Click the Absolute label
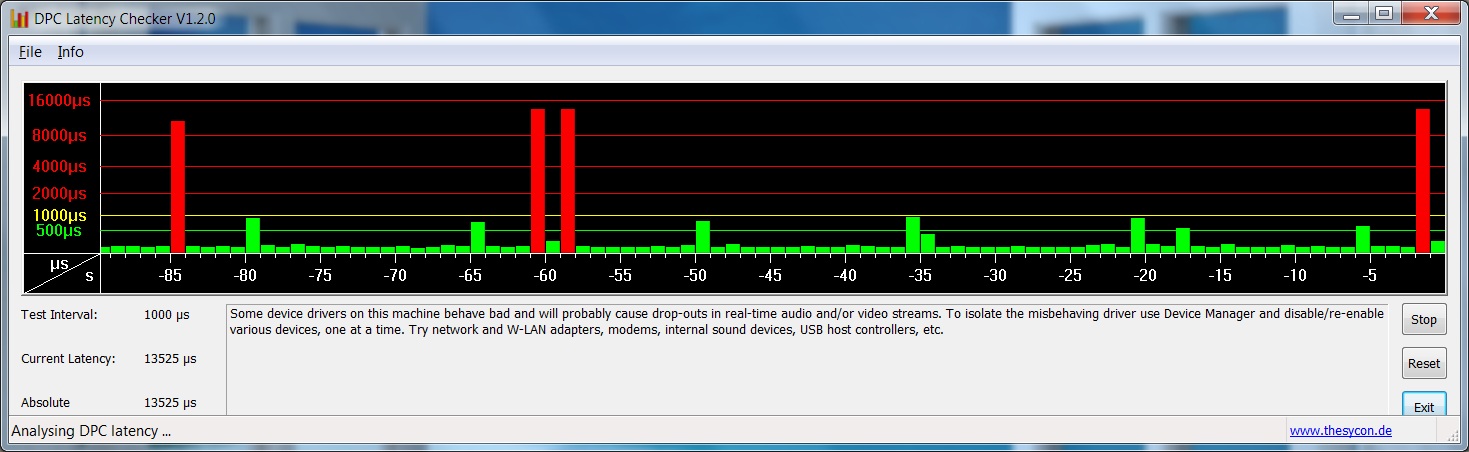Image resolution: width=1469 pixels, height=452 pixels. pos(45,402)
